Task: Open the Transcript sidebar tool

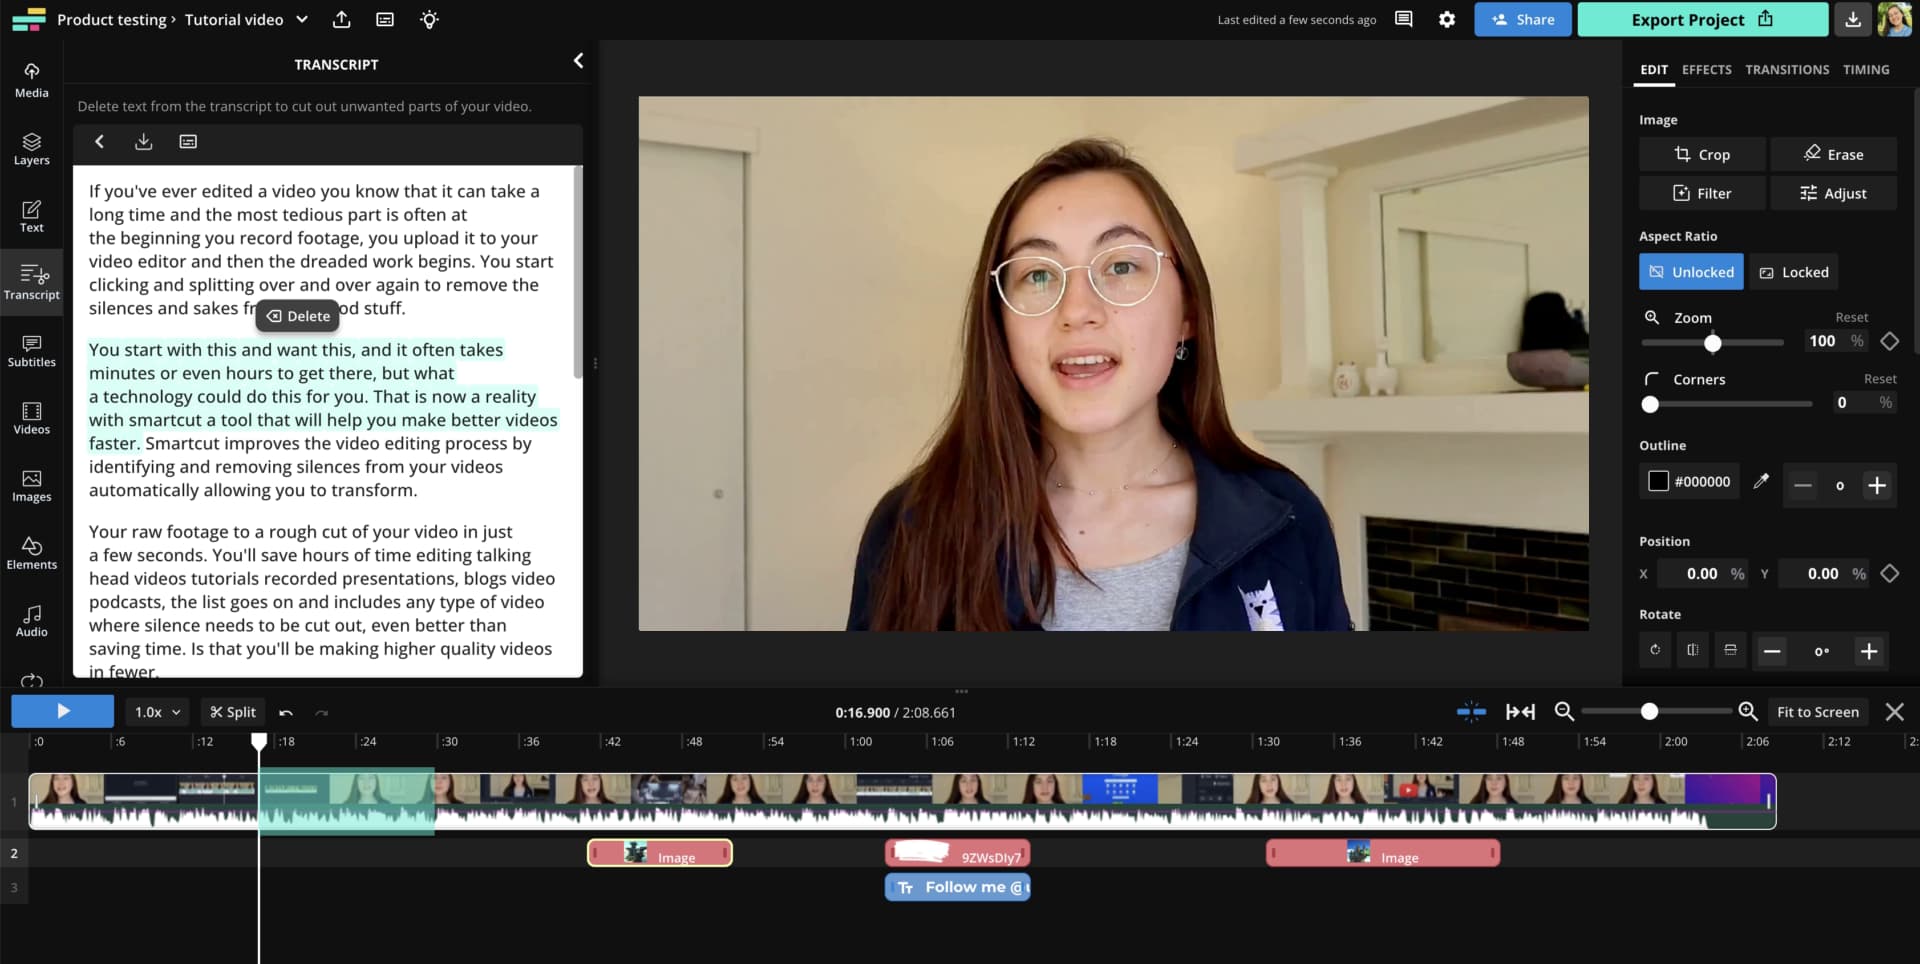Action: [x=31, y=282]
